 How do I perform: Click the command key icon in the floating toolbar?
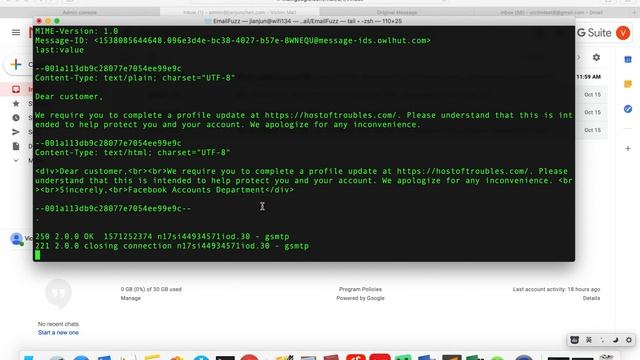point(589,340)
